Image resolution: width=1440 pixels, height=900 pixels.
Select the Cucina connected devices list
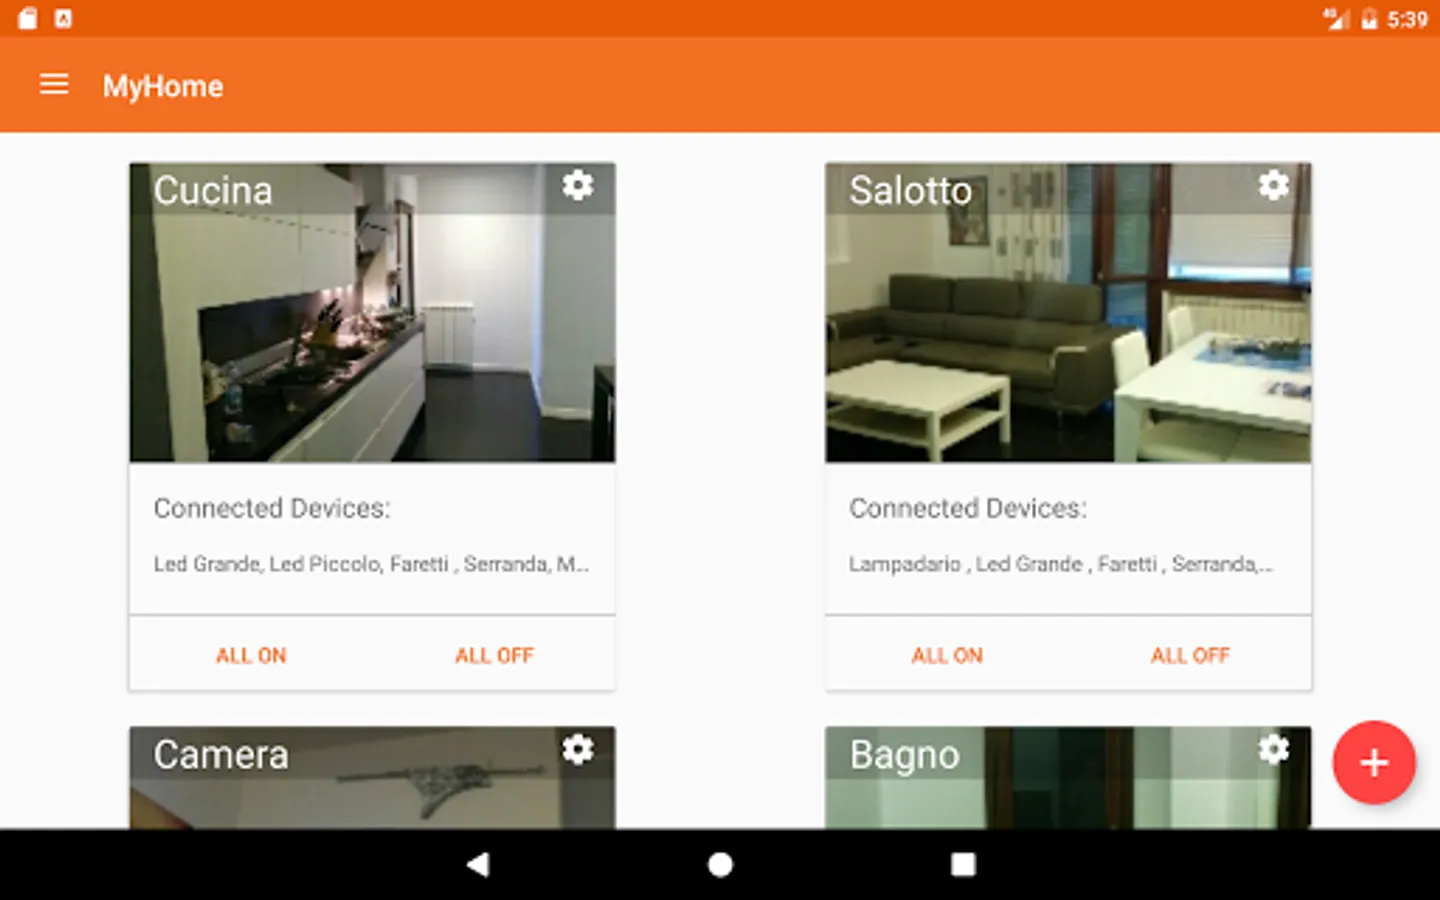371,564
